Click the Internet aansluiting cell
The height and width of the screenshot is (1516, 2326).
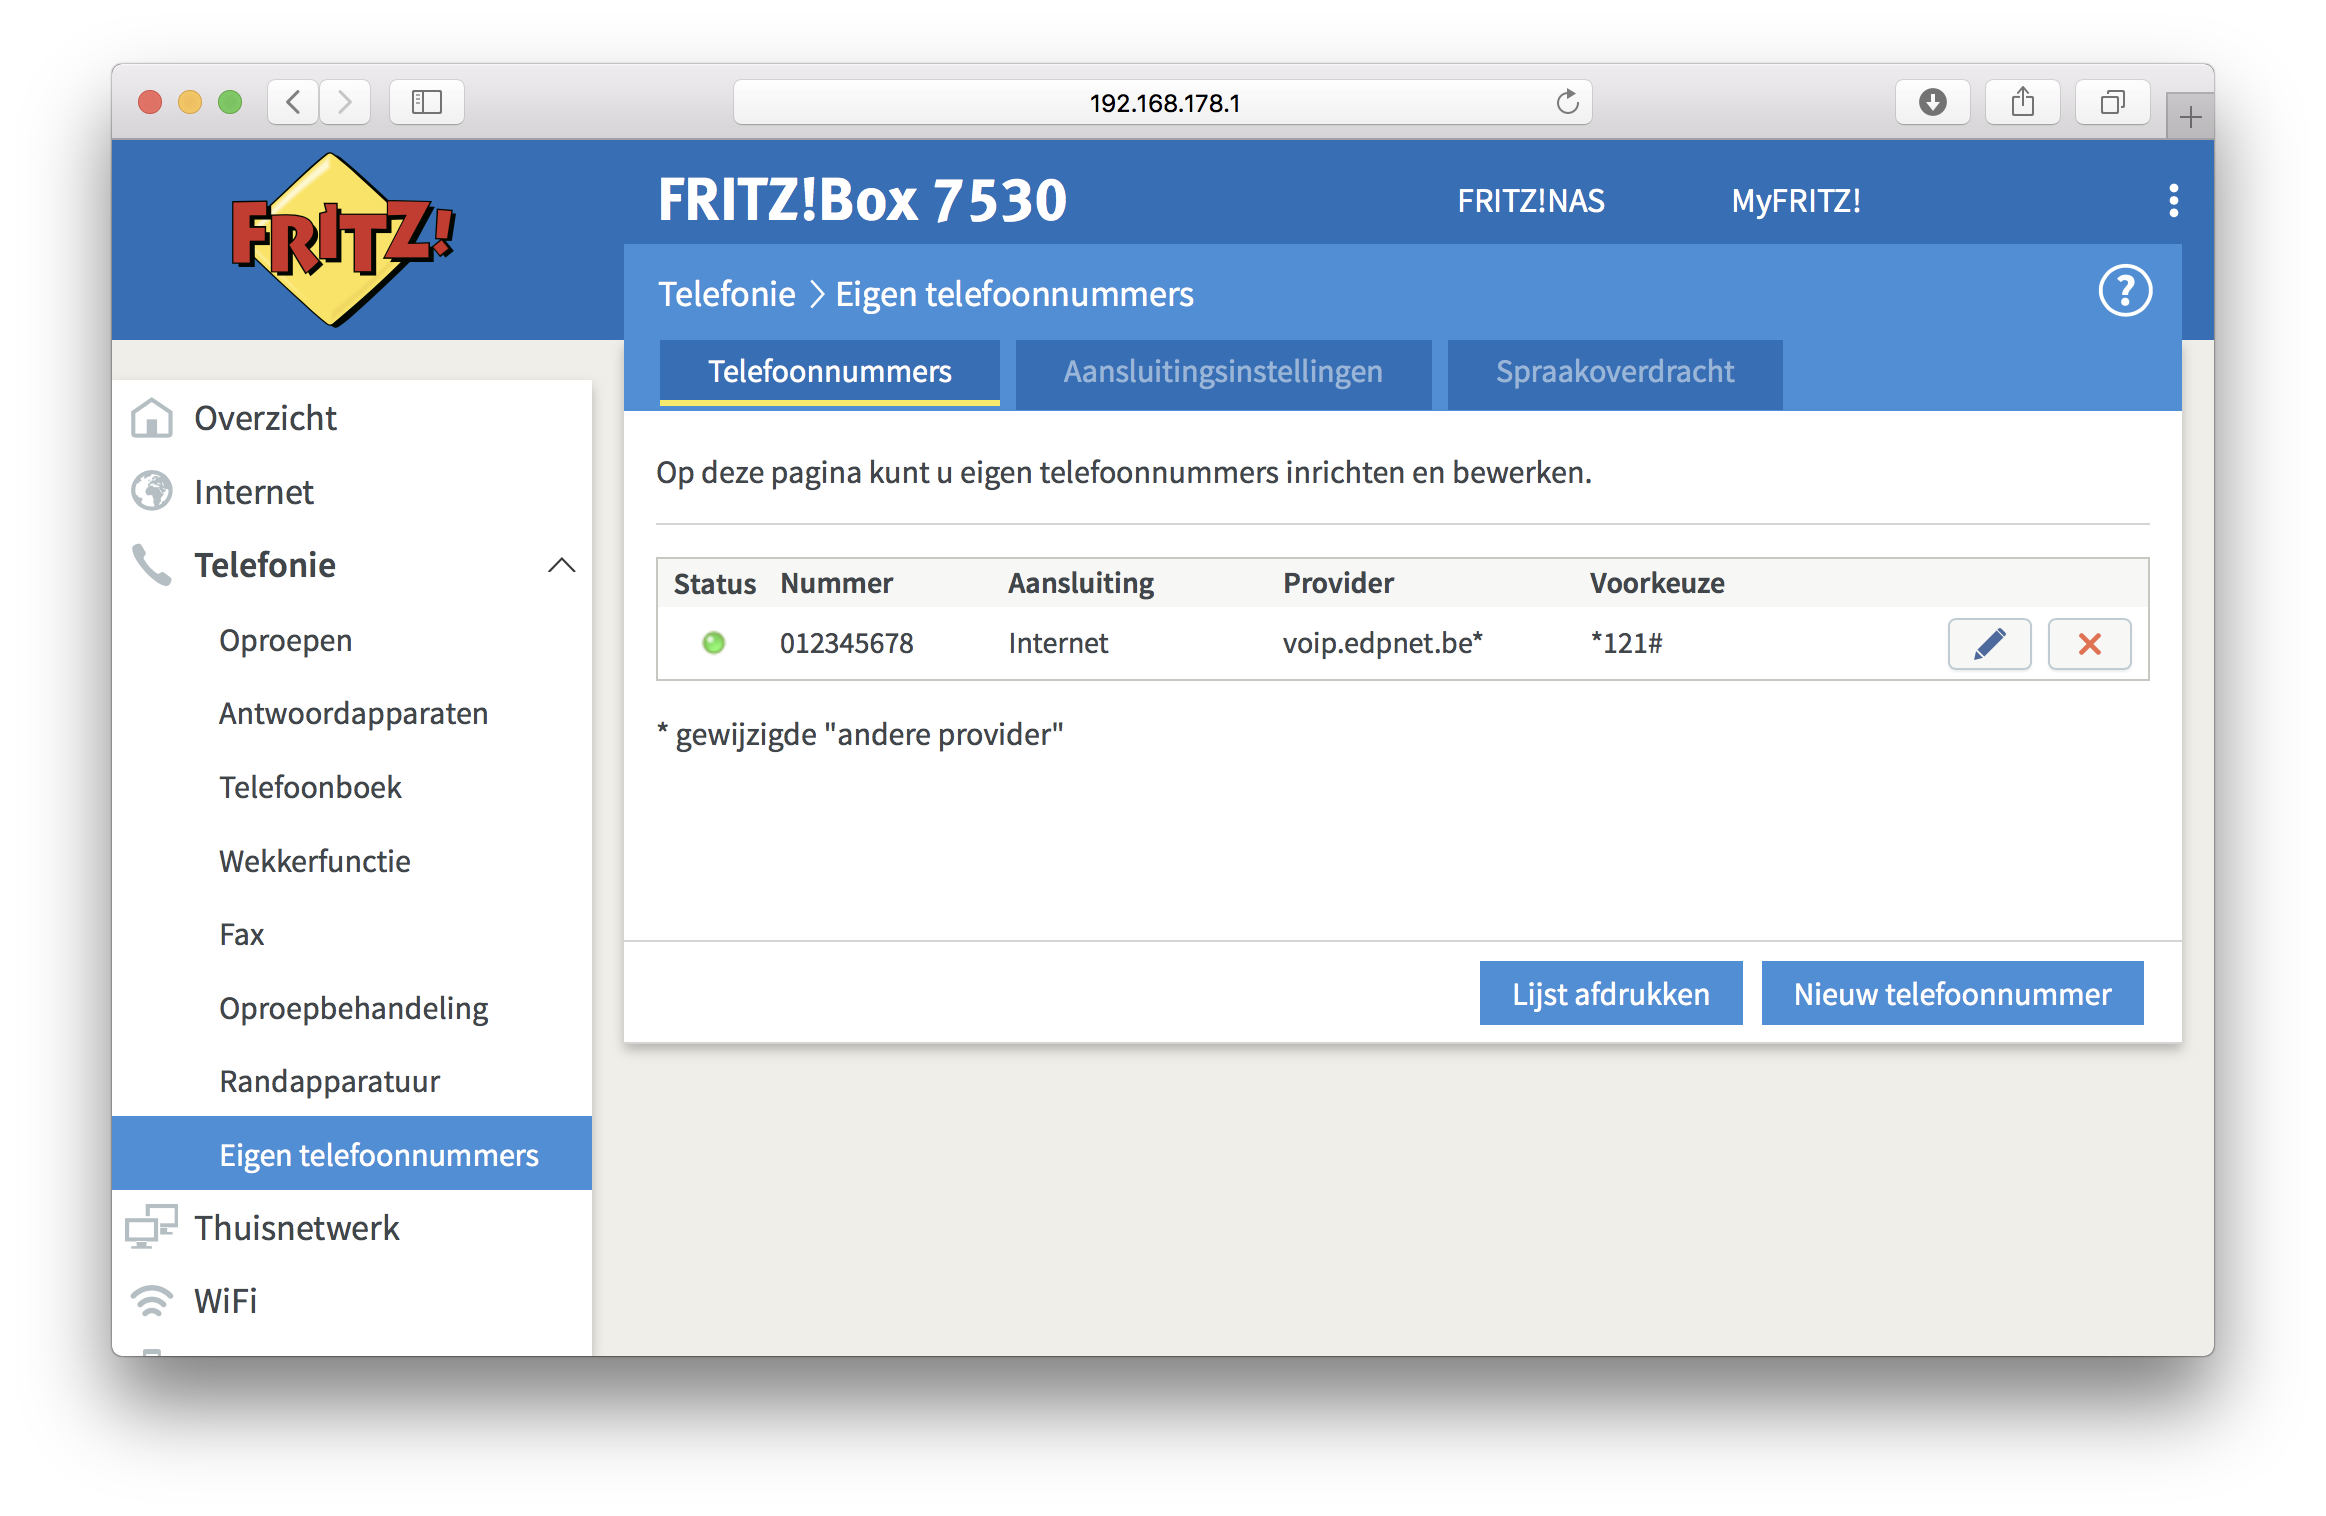coord(1058,643)
